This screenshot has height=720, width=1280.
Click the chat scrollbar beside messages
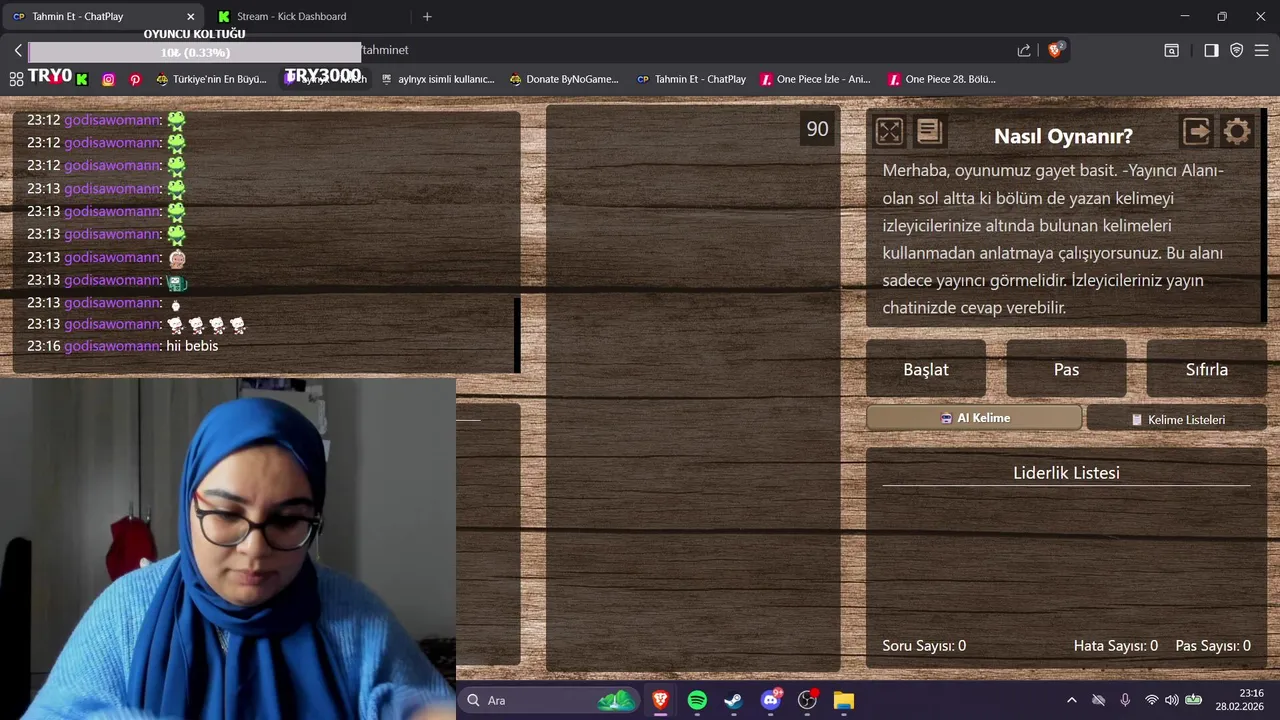tap(517, 334)
